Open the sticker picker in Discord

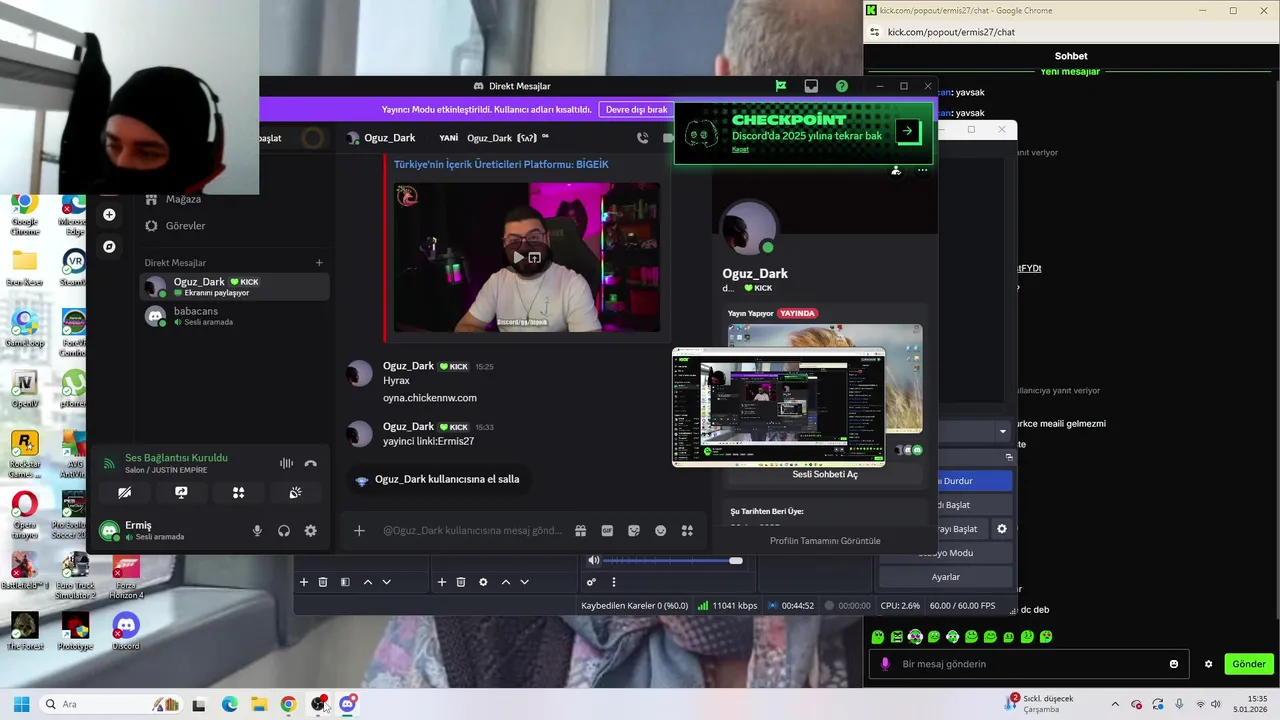tap(634, 530)
